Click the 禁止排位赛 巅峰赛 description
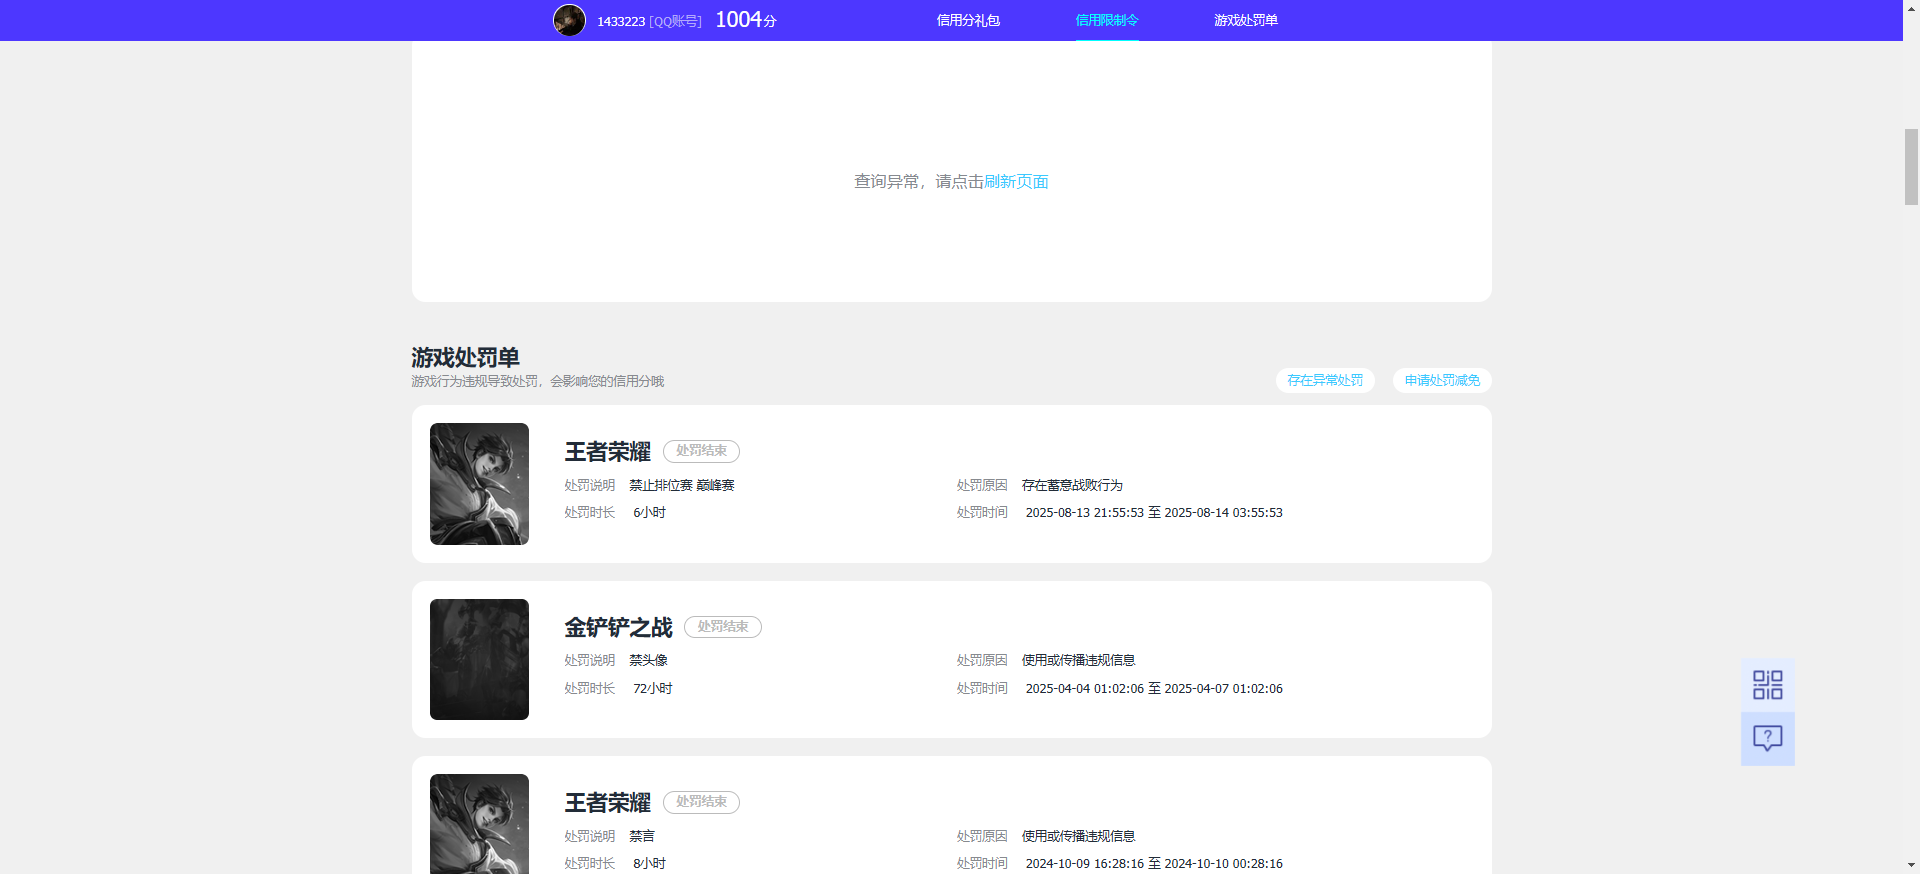The height and width of the screenshot is (874, 1920). tap(682, 485)
